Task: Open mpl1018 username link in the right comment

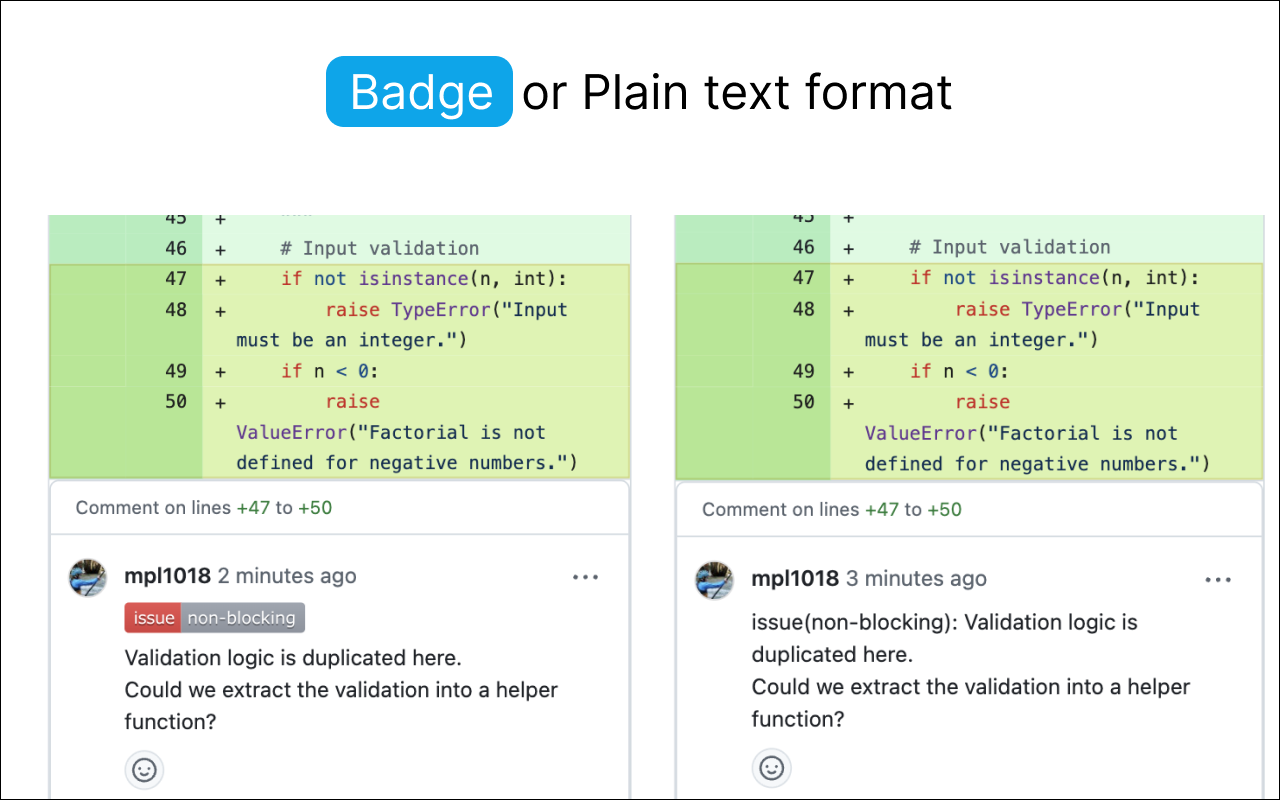Action: coord(795,579)
